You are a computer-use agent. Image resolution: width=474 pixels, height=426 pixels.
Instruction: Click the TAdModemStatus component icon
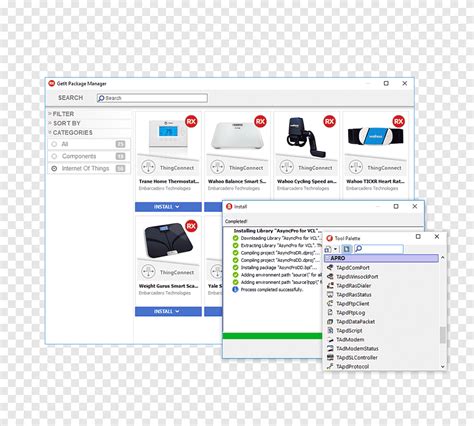coord(330,348)
